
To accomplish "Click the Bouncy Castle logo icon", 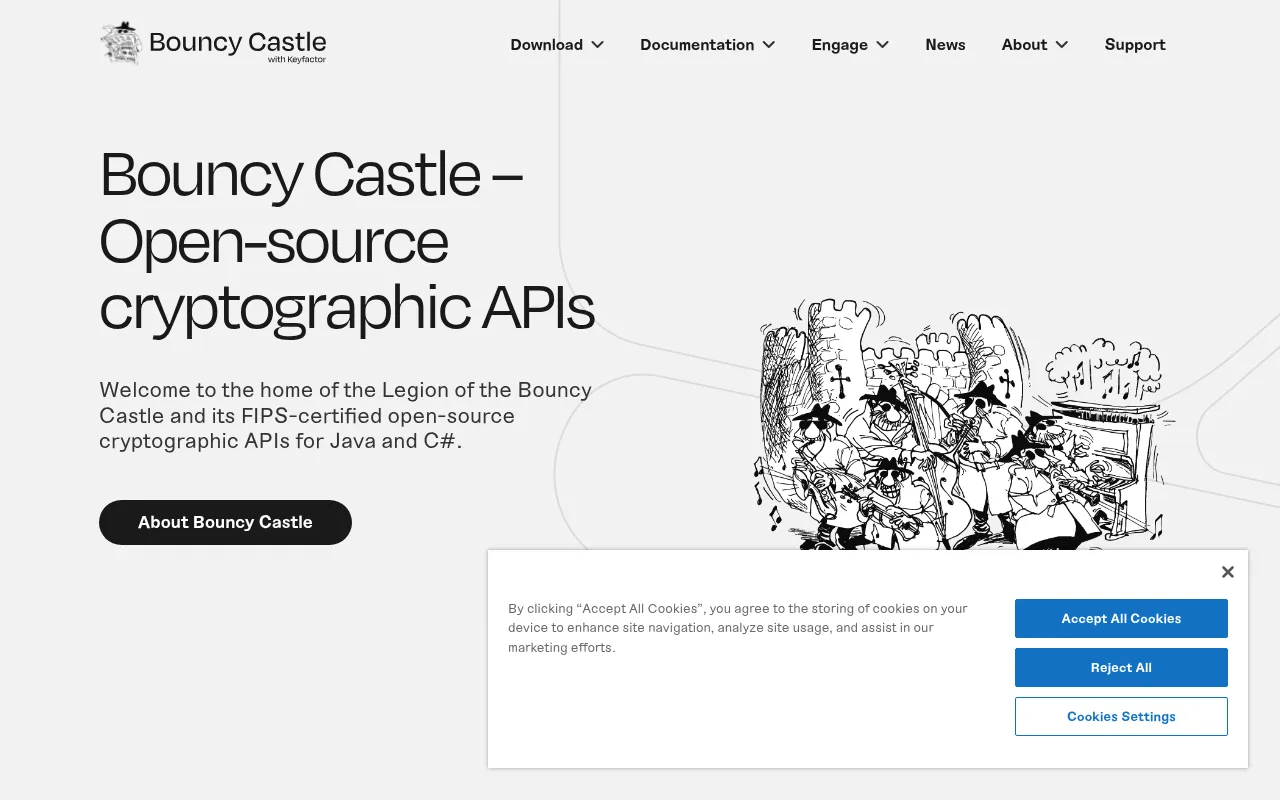I will (x=120, y=43).
